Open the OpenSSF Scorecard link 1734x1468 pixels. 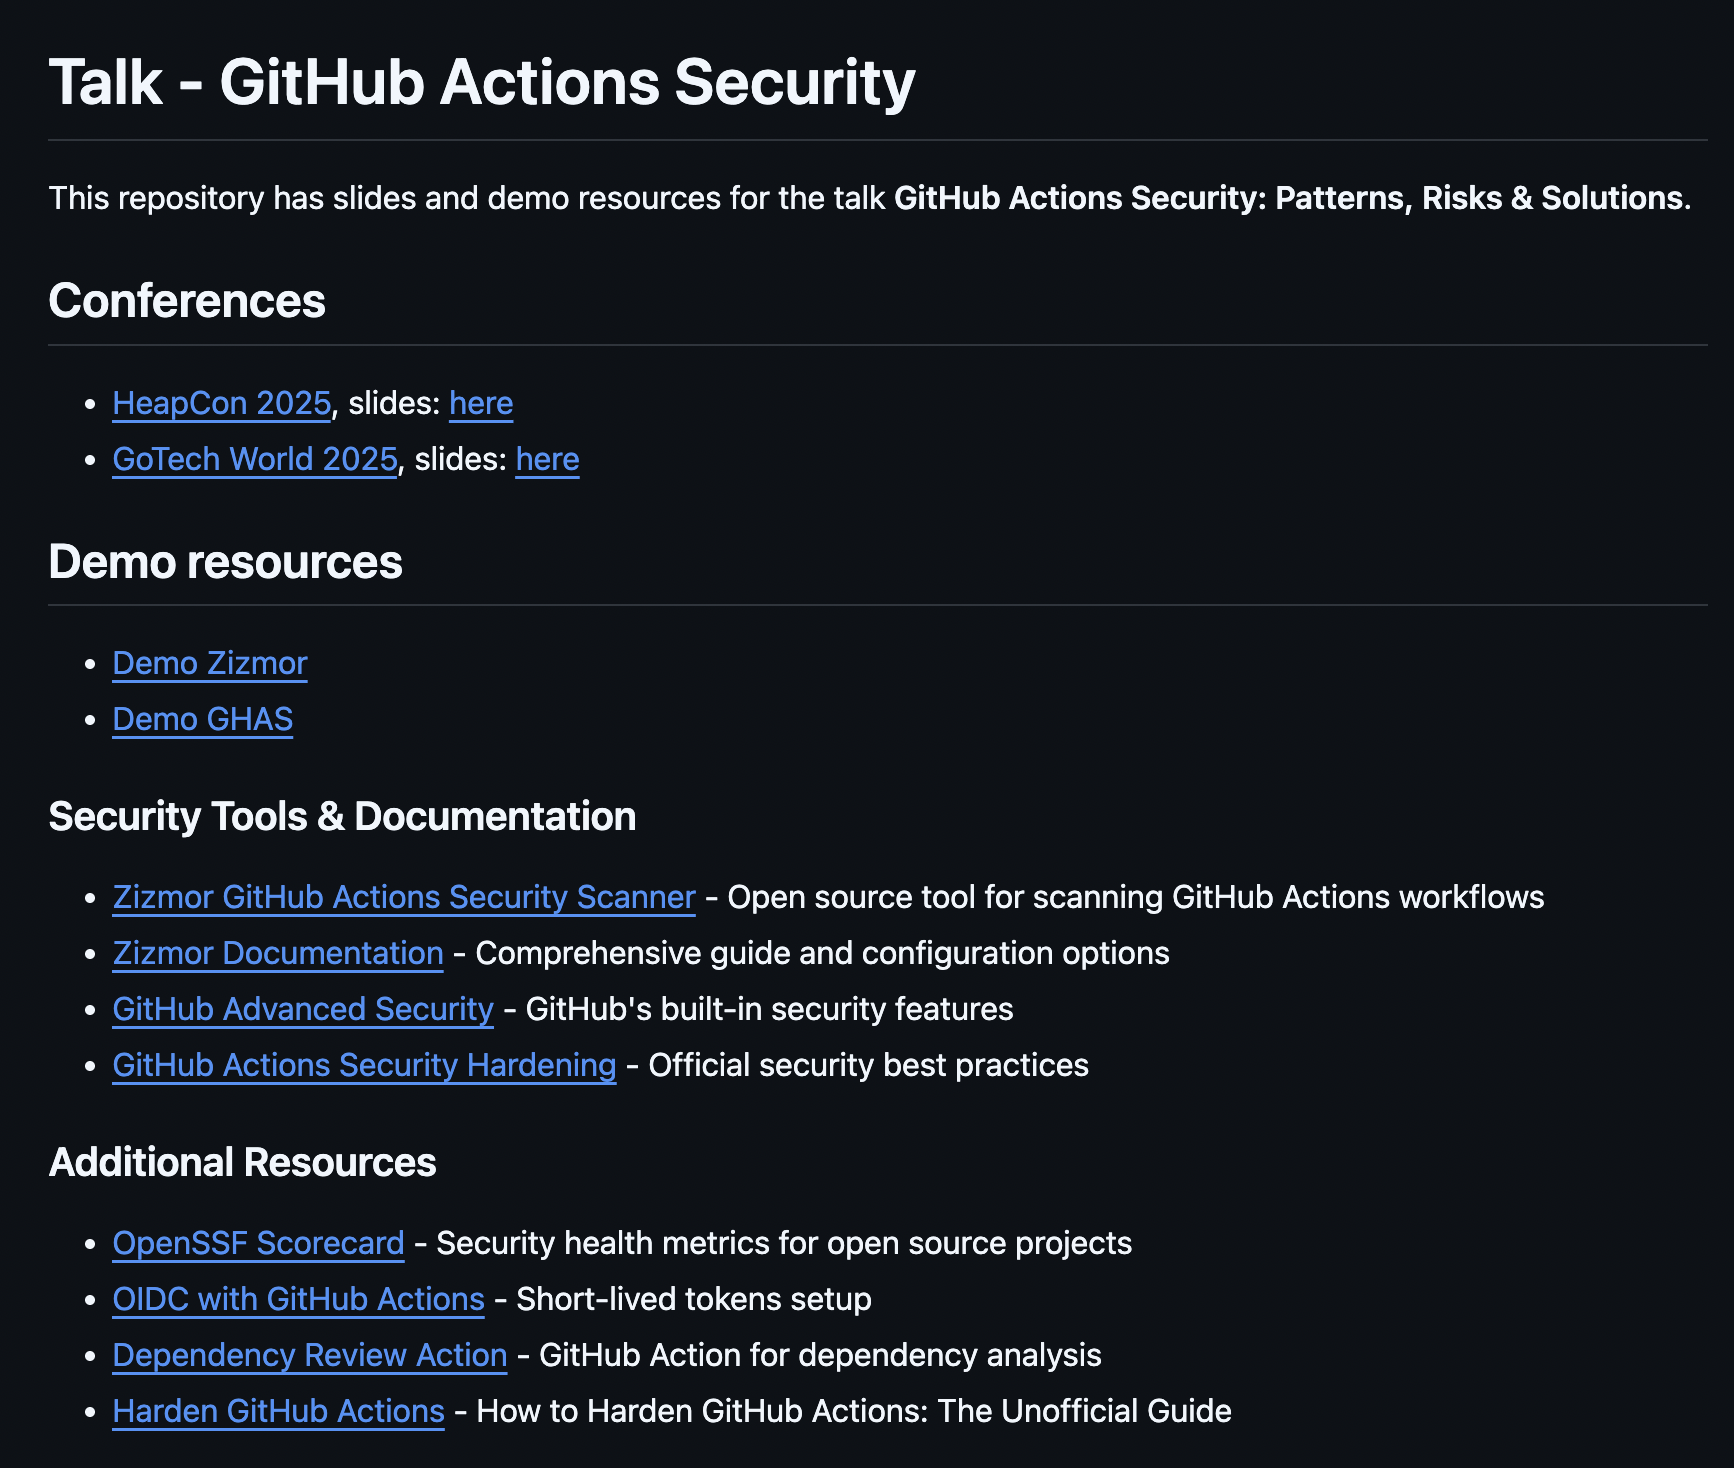258,1243
